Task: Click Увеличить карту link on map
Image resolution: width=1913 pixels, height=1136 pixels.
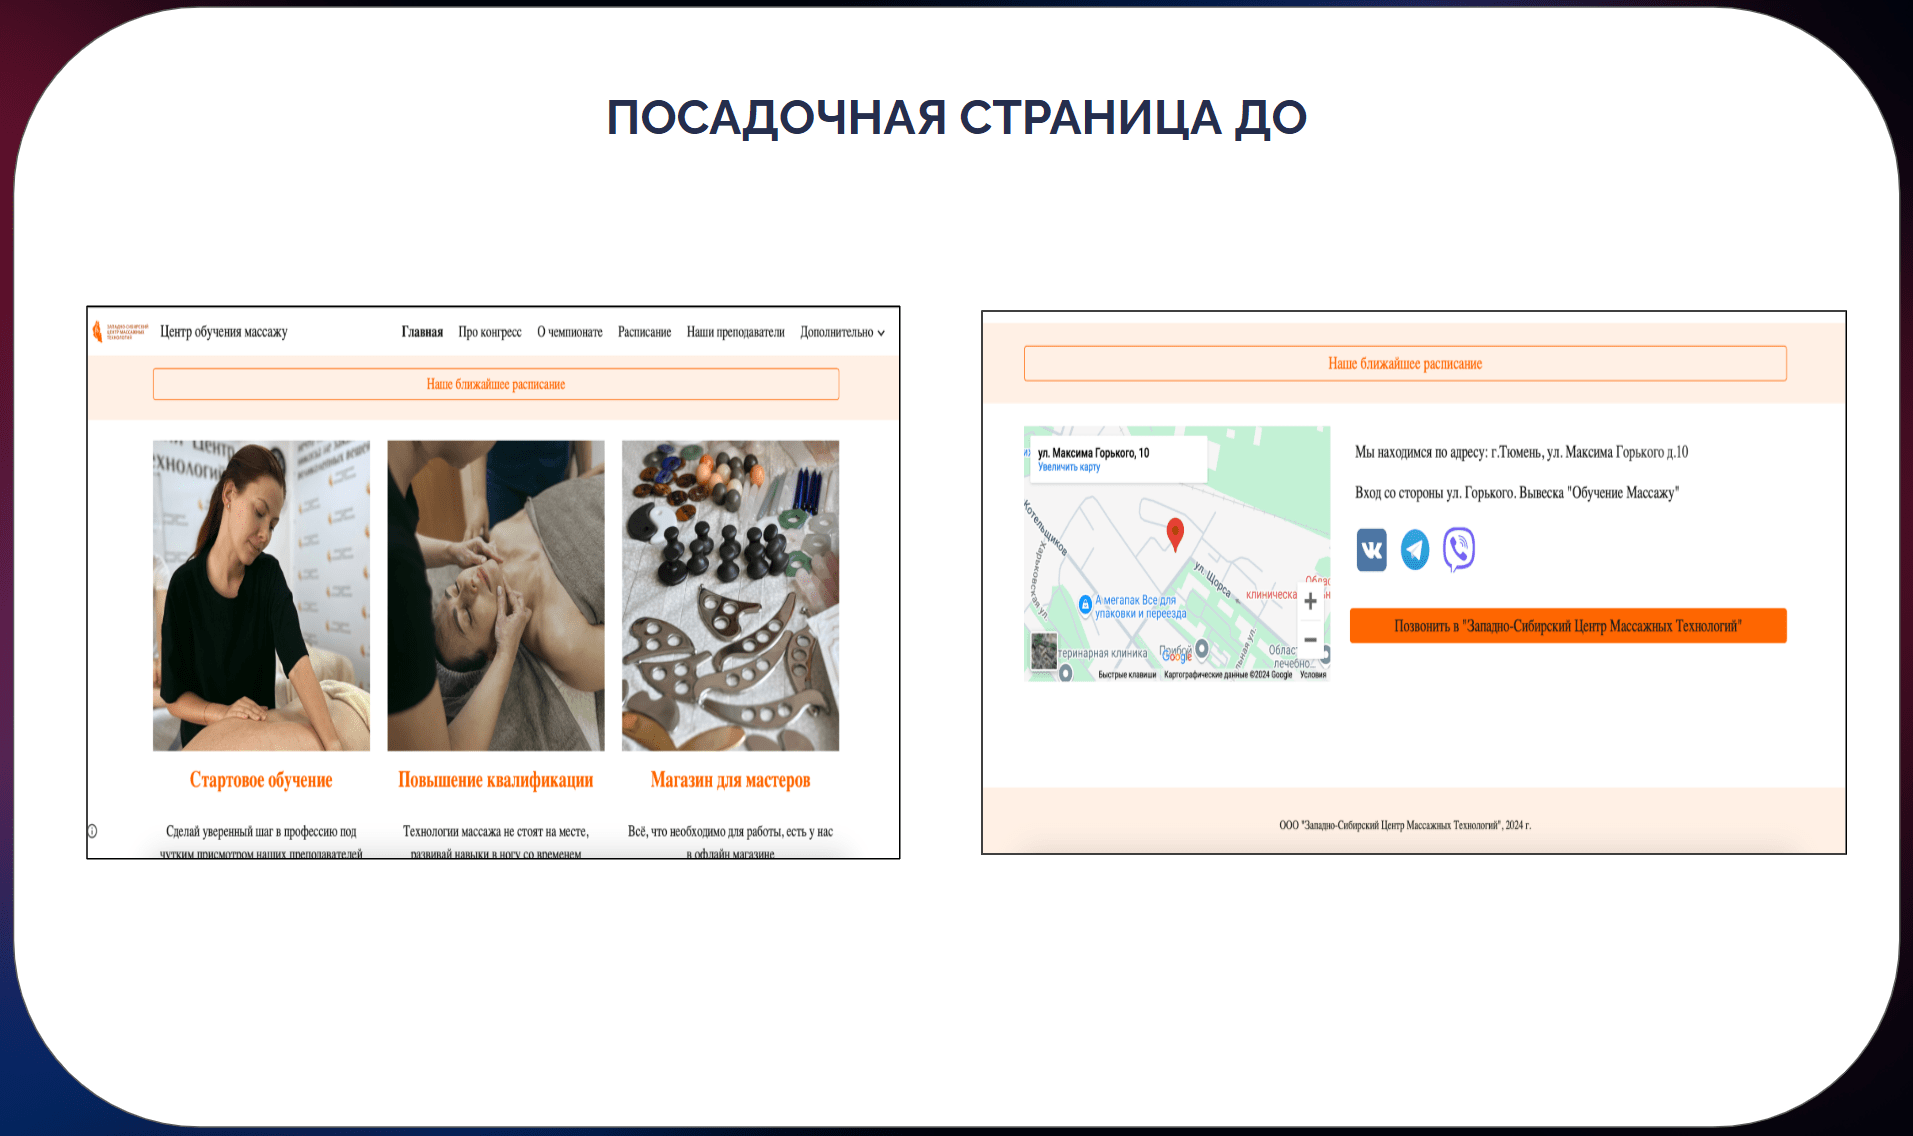Action: tap(1069, 467)
